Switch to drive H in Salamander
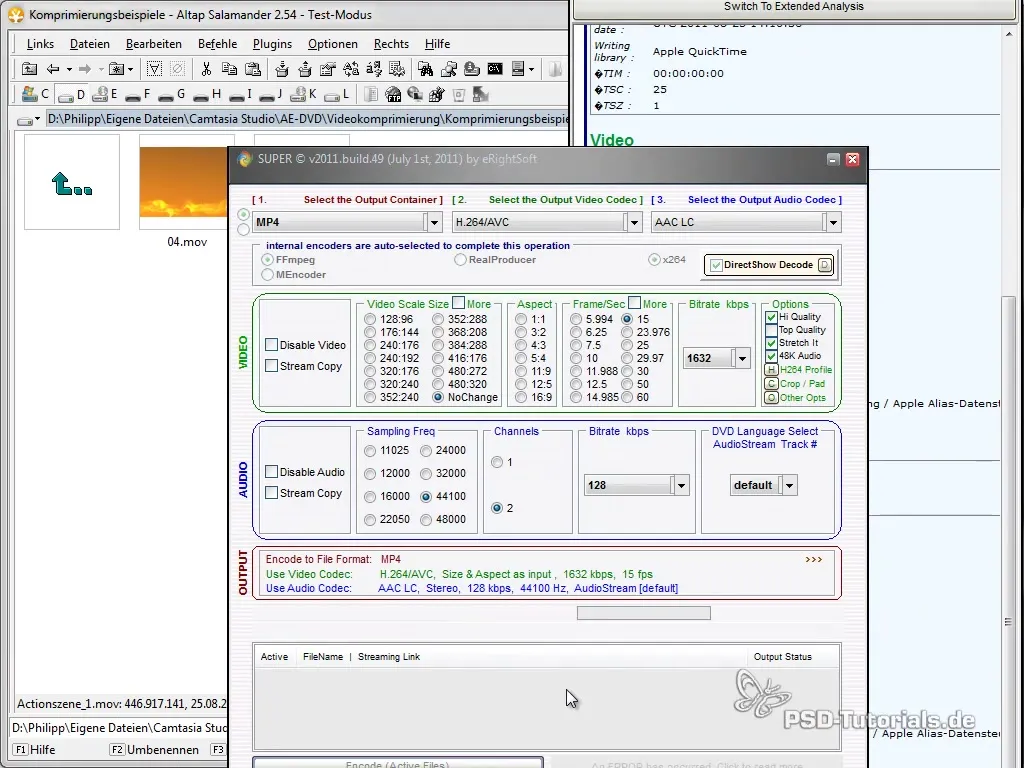 tap(208, 95)
